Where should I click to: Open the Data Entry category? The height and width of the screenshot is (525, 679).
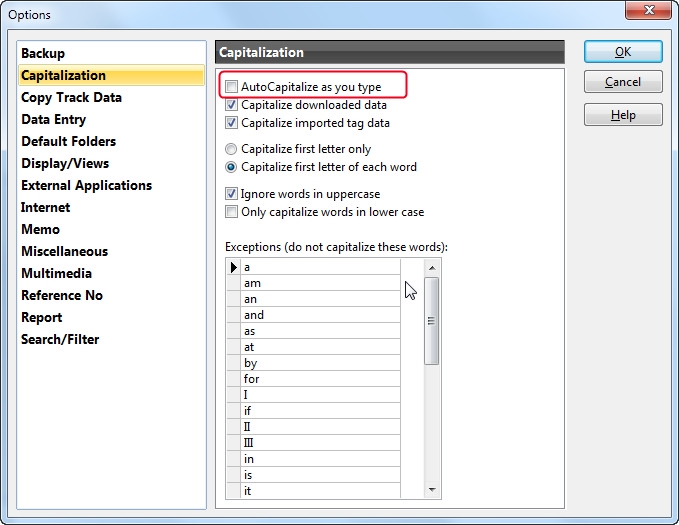tap(53, 119)
